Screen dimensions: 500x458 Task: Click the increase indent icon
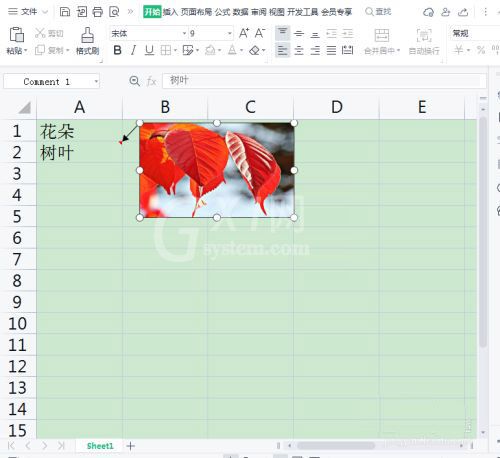pyautogui.click(x=347, y=33)
